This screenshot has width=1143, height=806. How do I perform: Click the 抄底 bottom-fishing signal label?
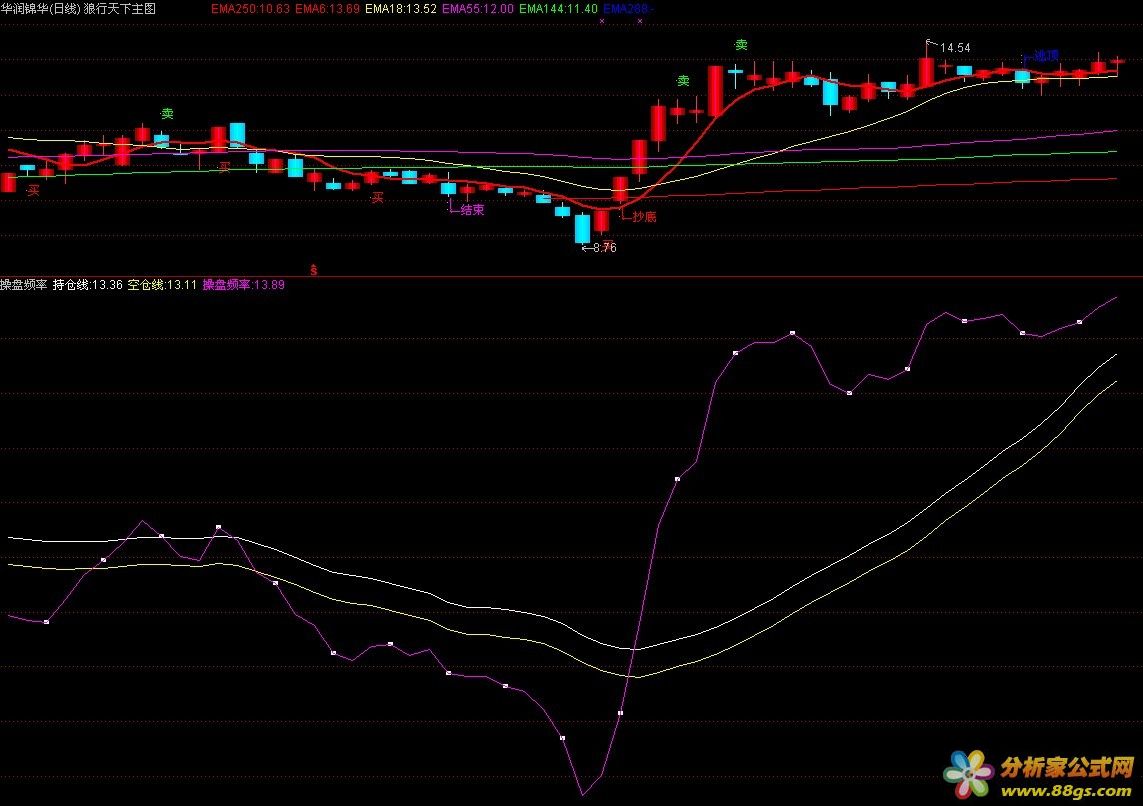coord(644,216)
